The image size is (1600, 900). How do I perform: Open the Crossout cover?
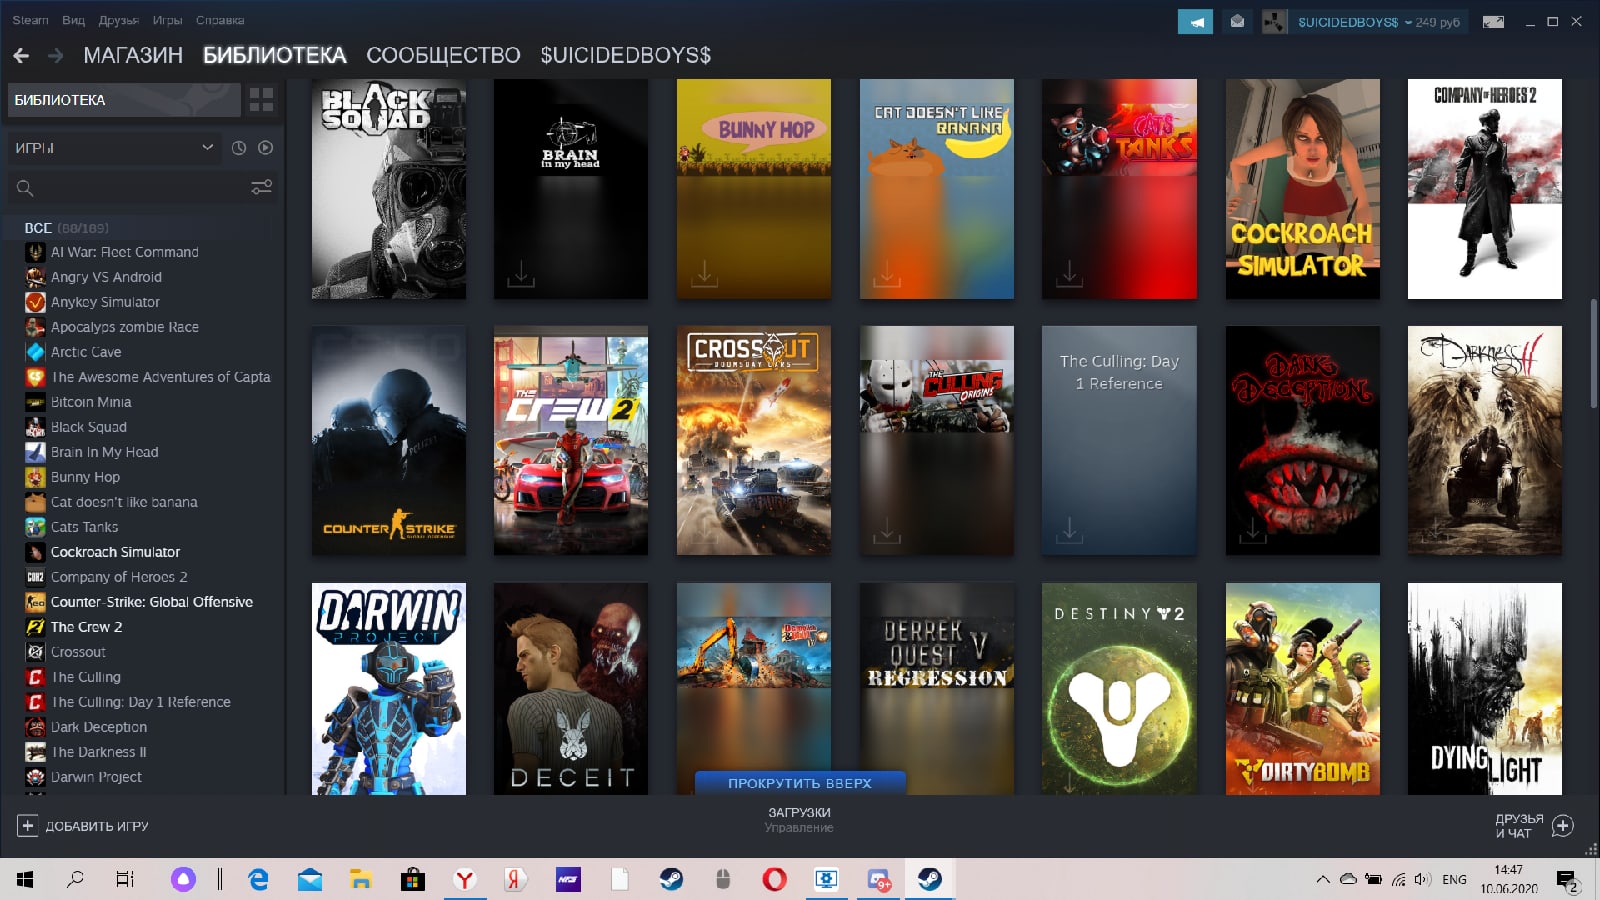[754, 440]
